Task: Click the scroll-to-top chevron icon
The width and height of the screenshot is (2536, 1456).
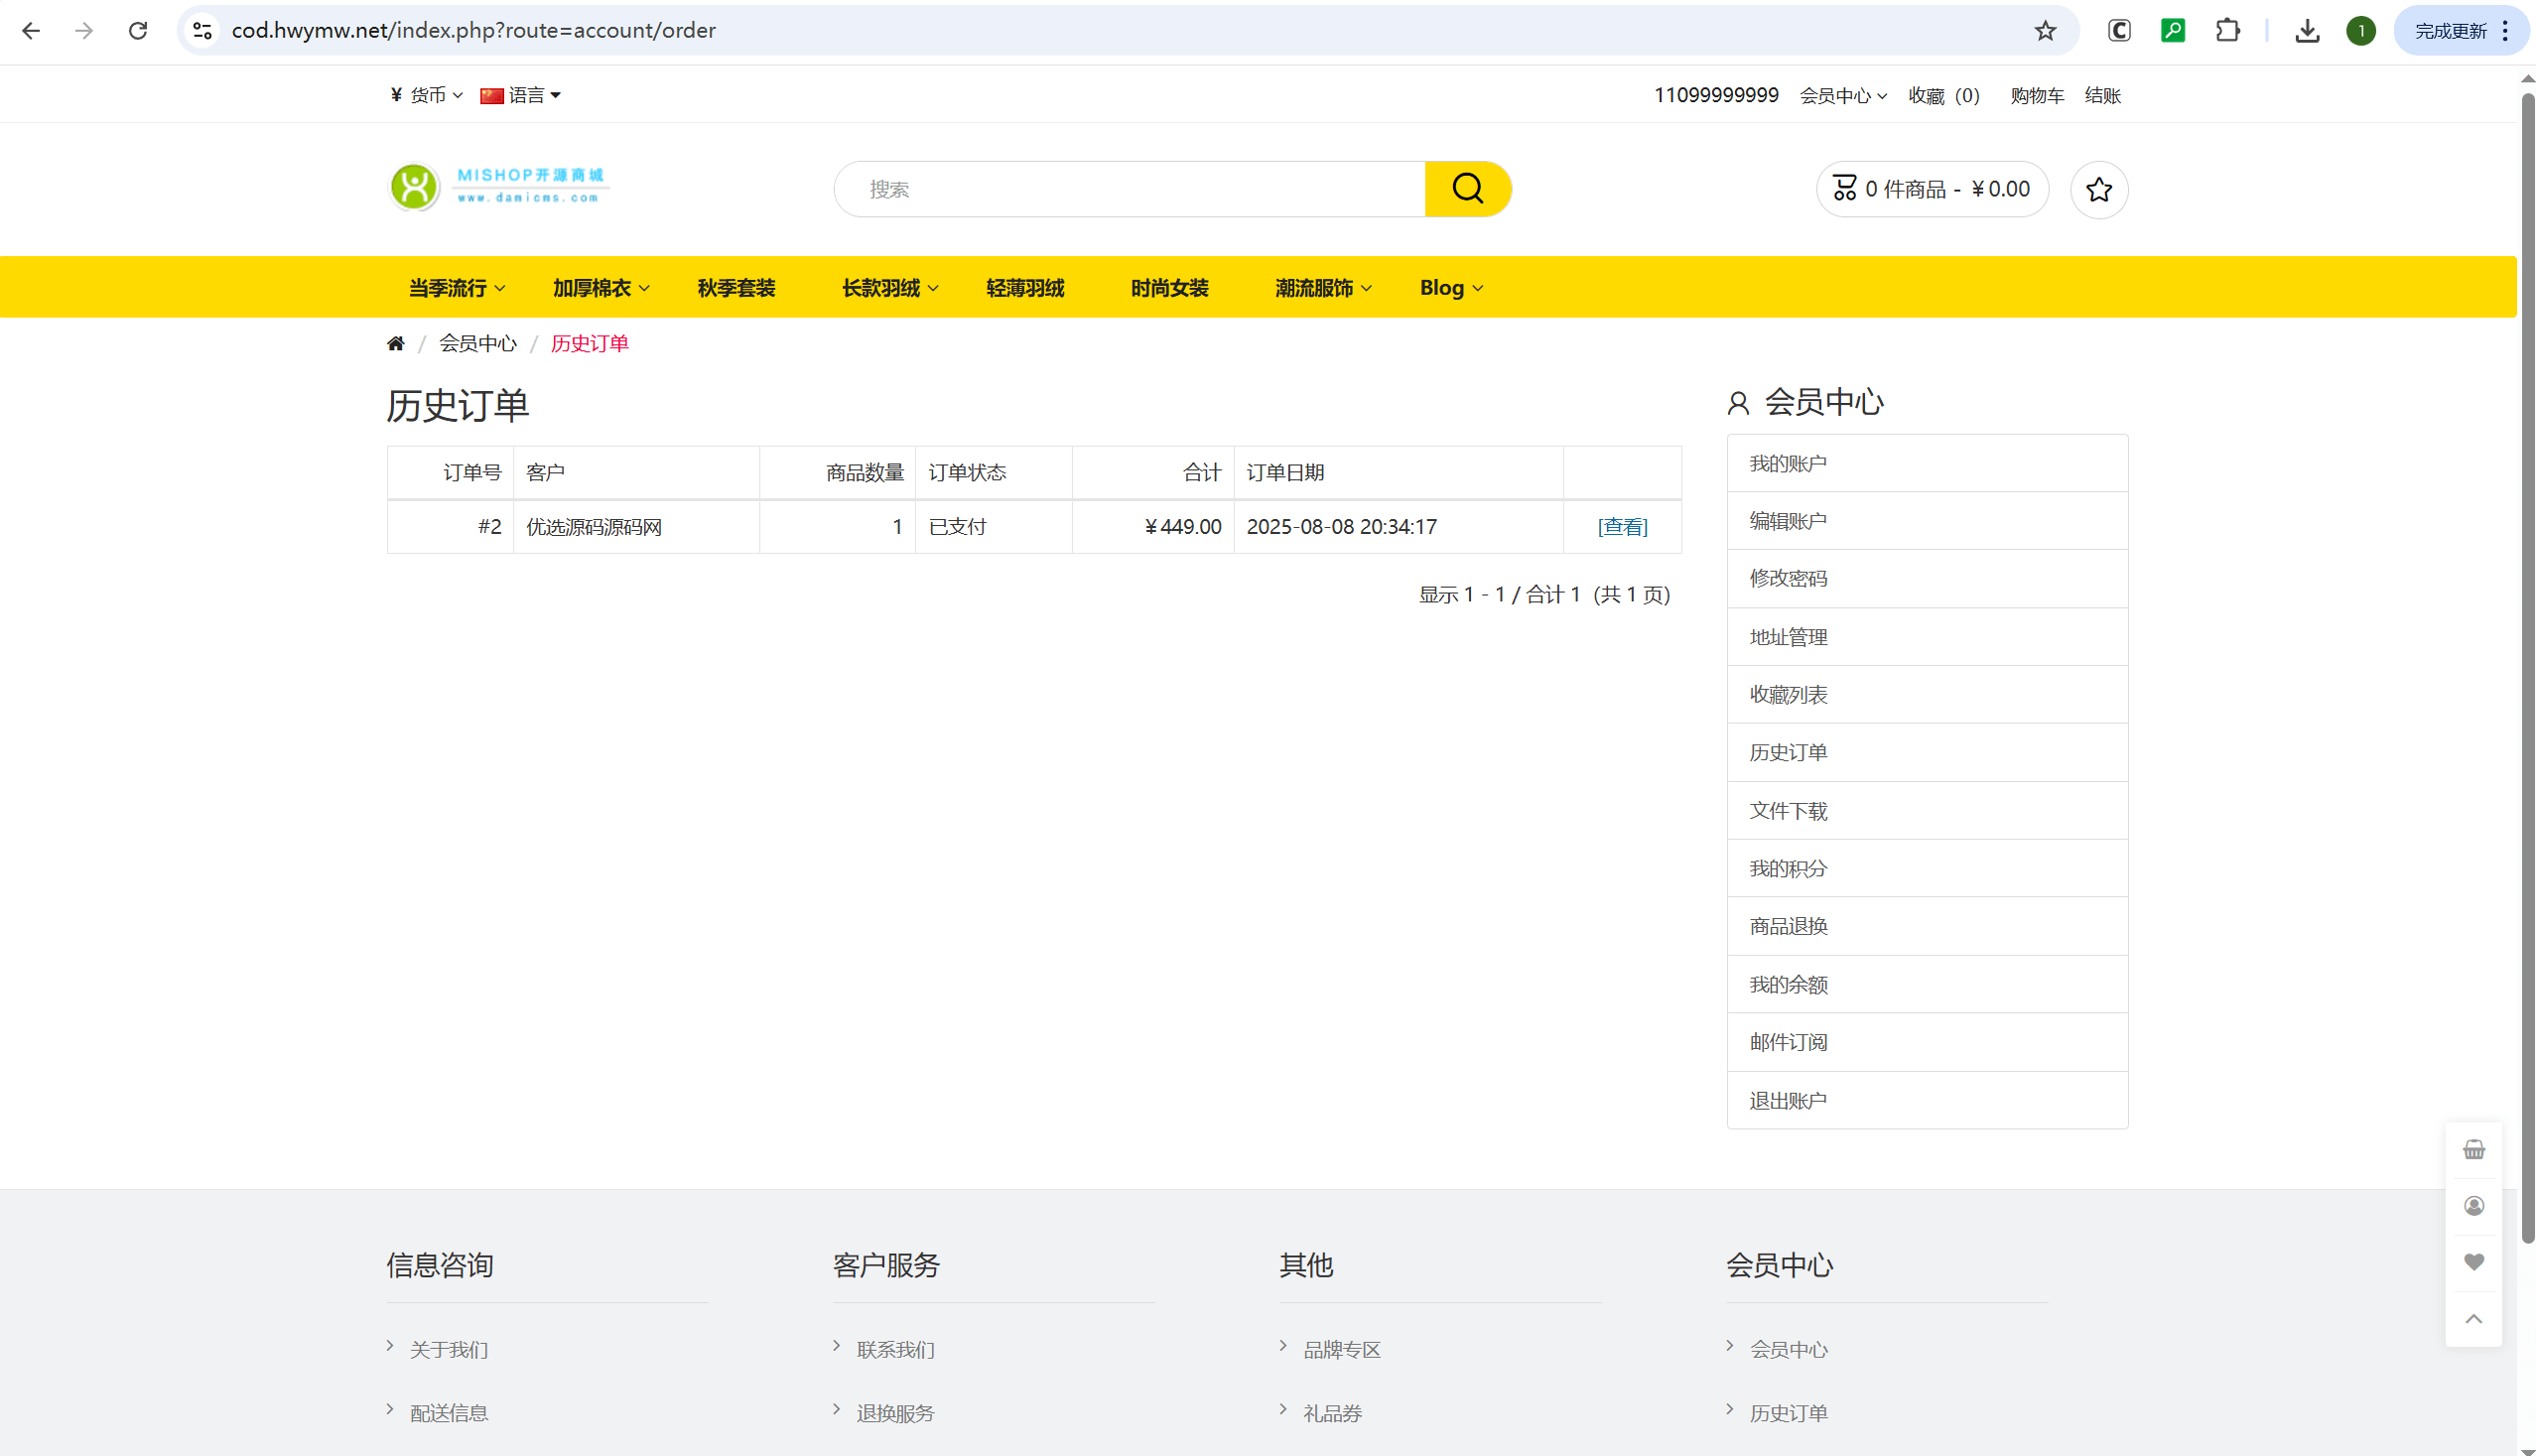Action: point(2474,1317)
